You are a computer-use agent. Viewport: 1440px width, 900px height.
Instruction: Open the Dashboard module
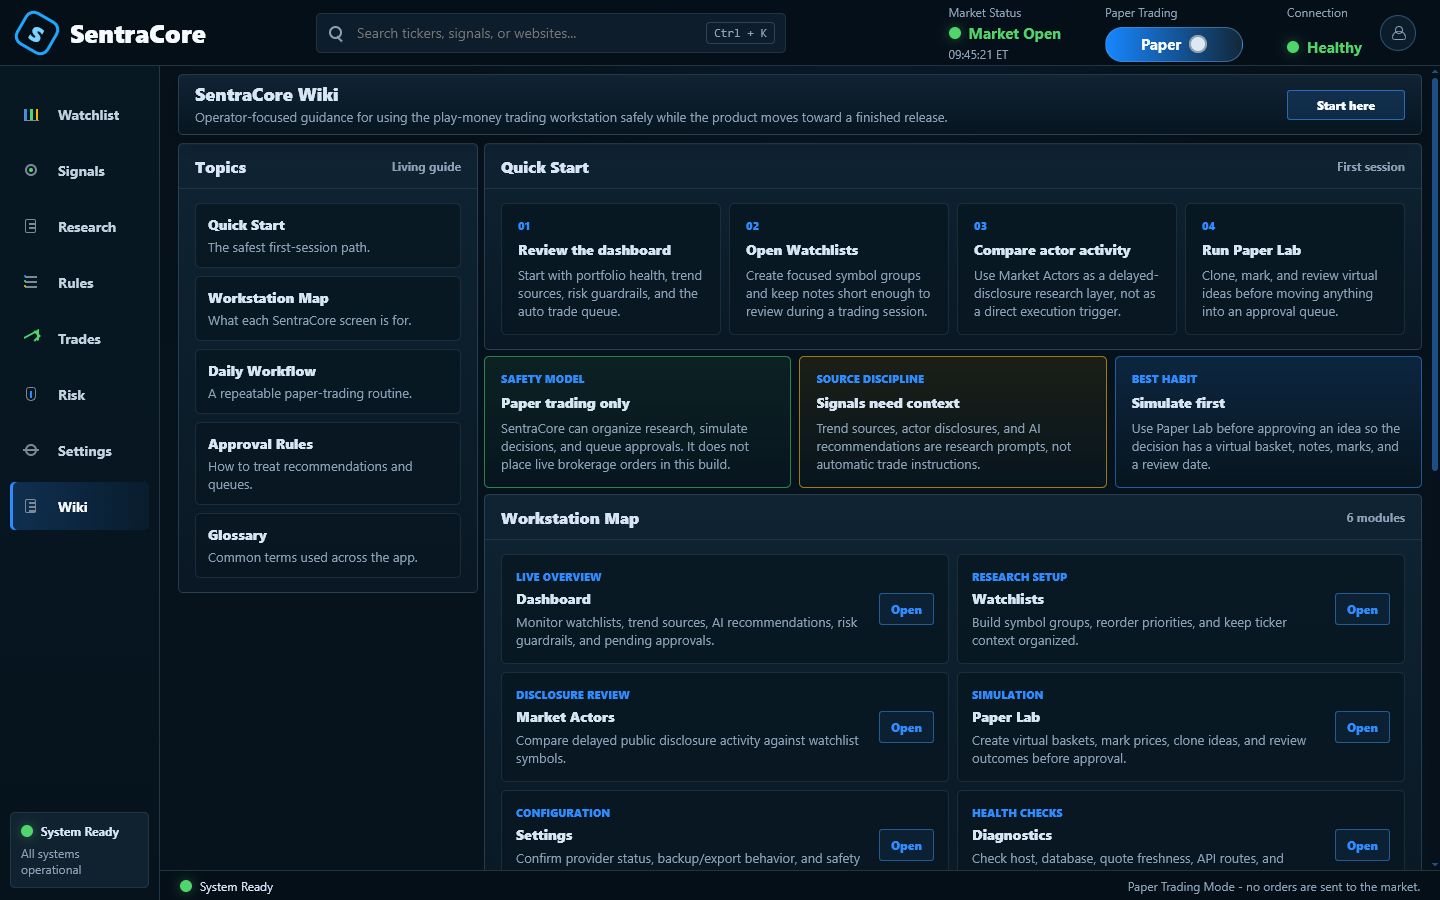906,610
